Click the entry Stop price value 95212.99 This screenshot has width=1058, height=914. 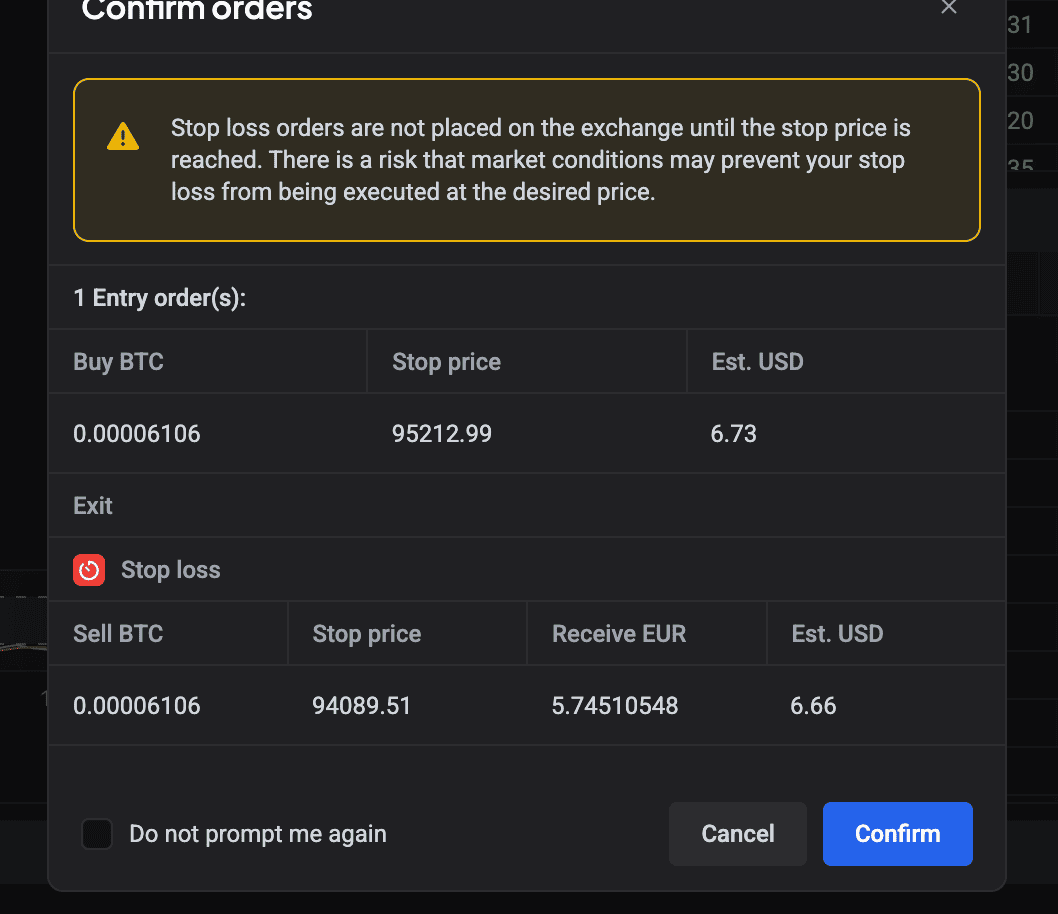pos(442,433)
